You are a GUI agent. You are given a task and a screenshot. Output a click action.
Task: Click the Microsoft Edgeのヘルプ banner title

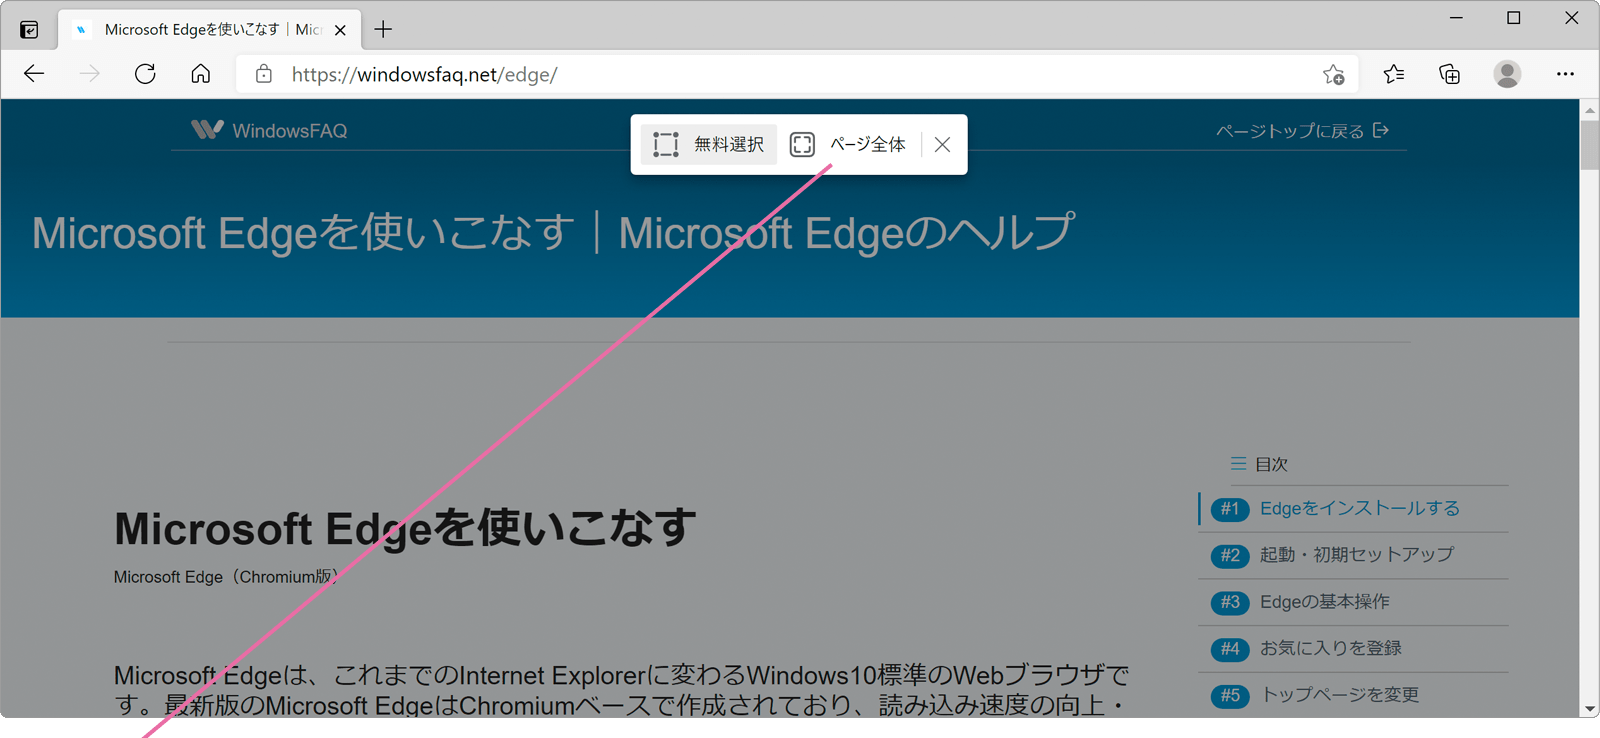point(846,233)
